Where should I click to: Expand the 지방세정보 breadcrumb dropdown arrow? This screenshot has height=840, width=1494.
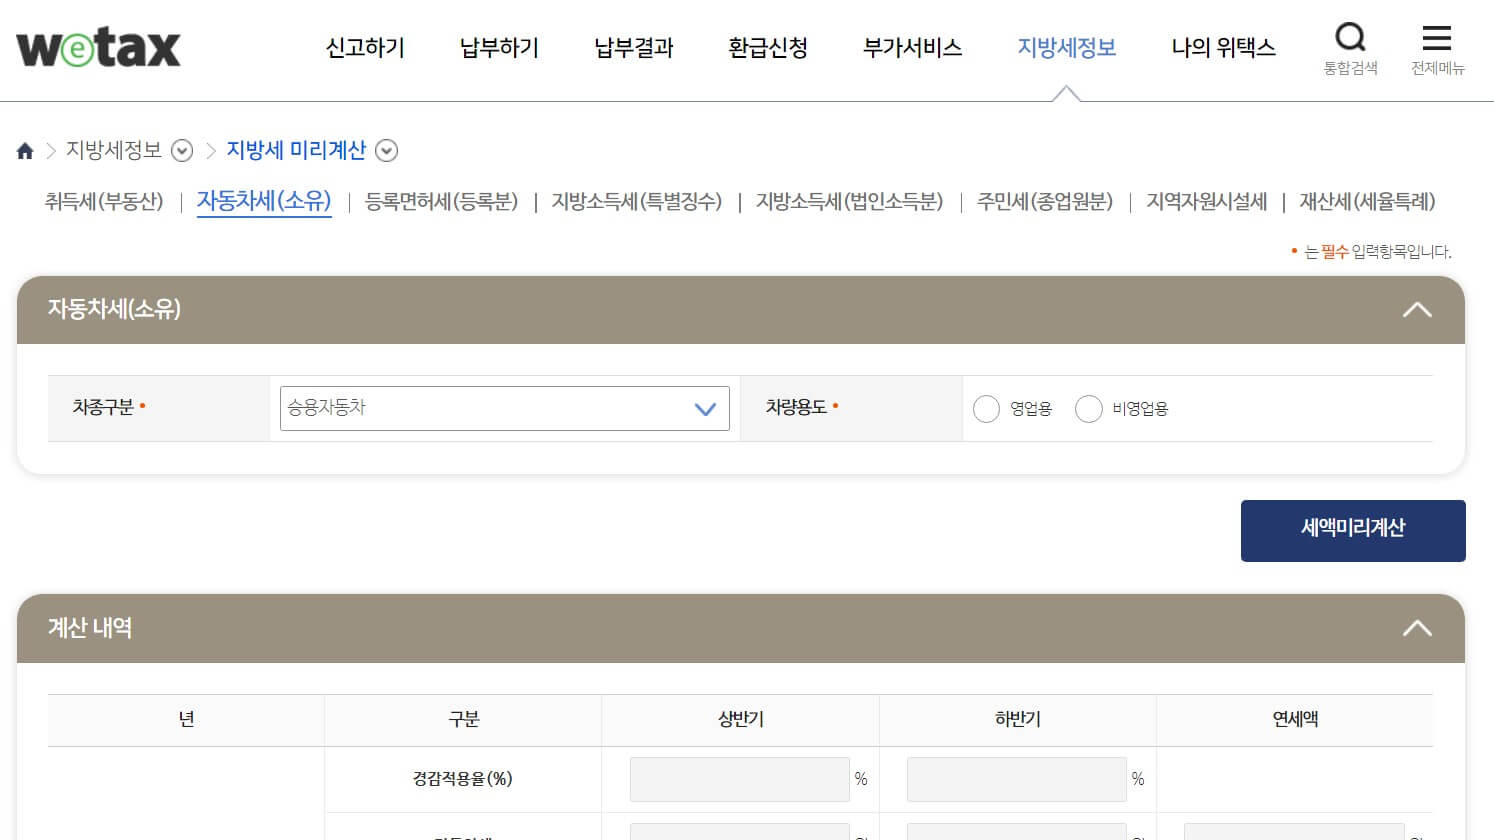pos(182,151)
